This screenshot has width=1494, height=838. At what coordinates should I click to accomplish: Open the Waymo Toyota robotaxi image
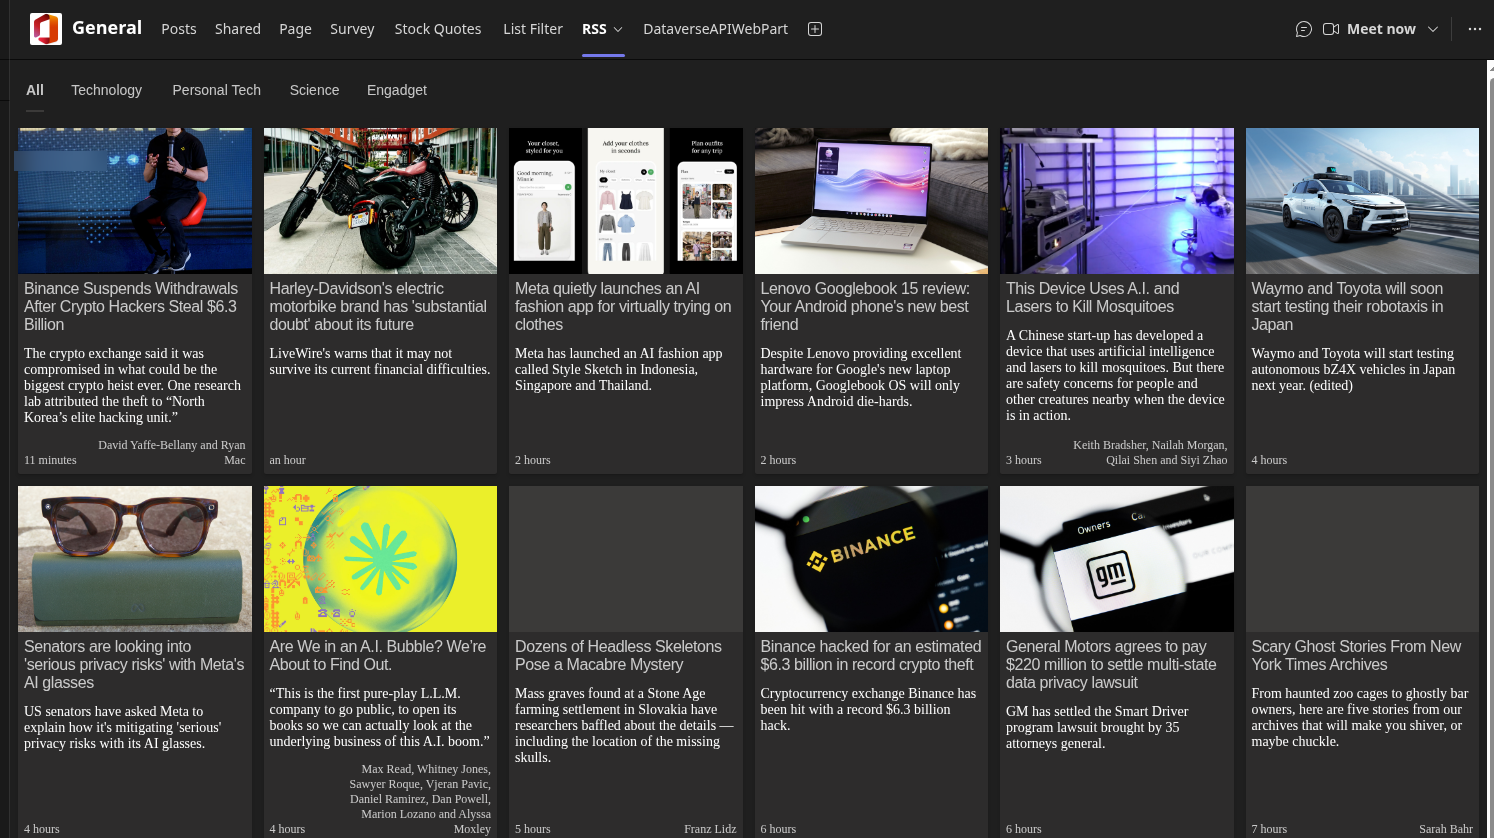(x=1362, y=201)
